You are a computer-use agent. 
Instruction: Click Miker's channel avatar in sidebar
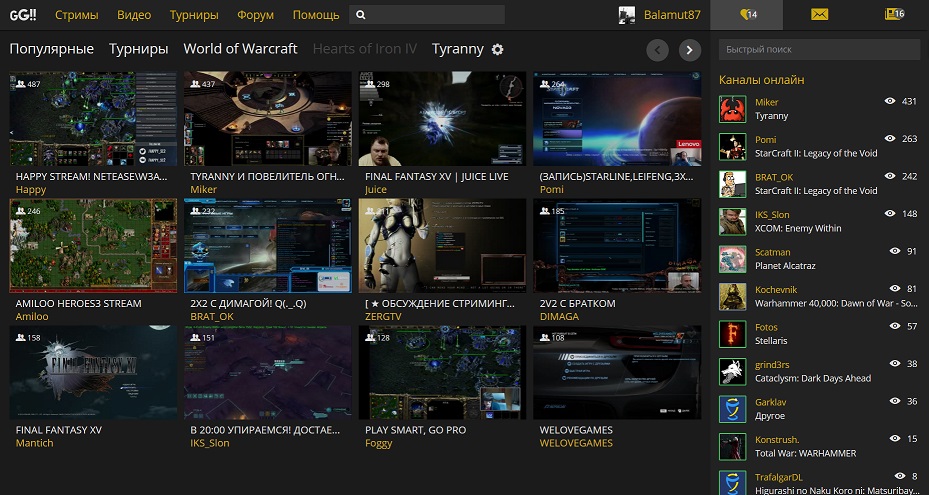[x=732, y=109]
